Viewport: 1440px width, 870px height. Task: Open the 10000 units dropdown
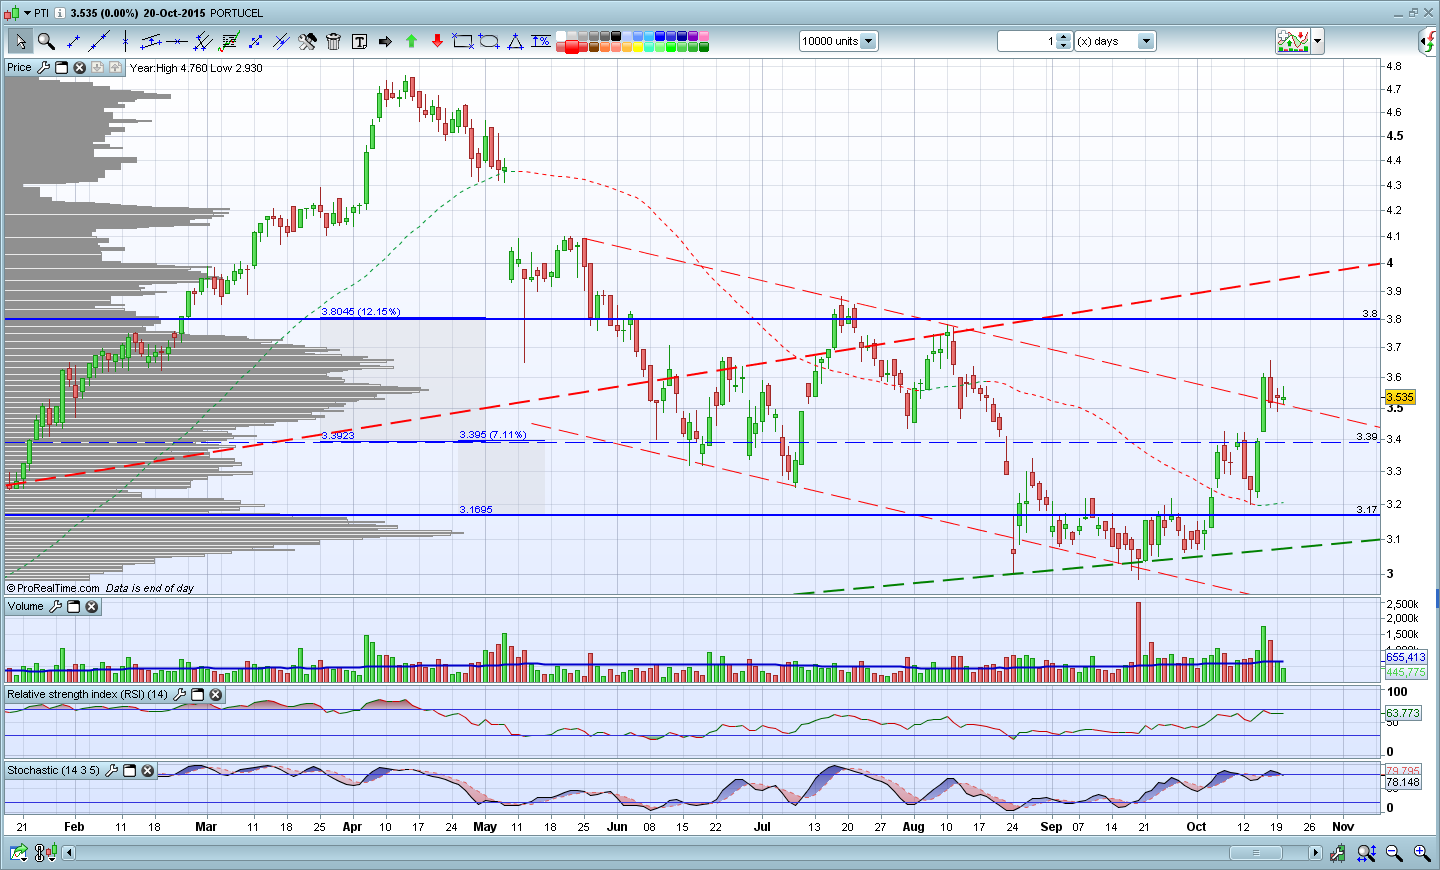pos(868,41)
